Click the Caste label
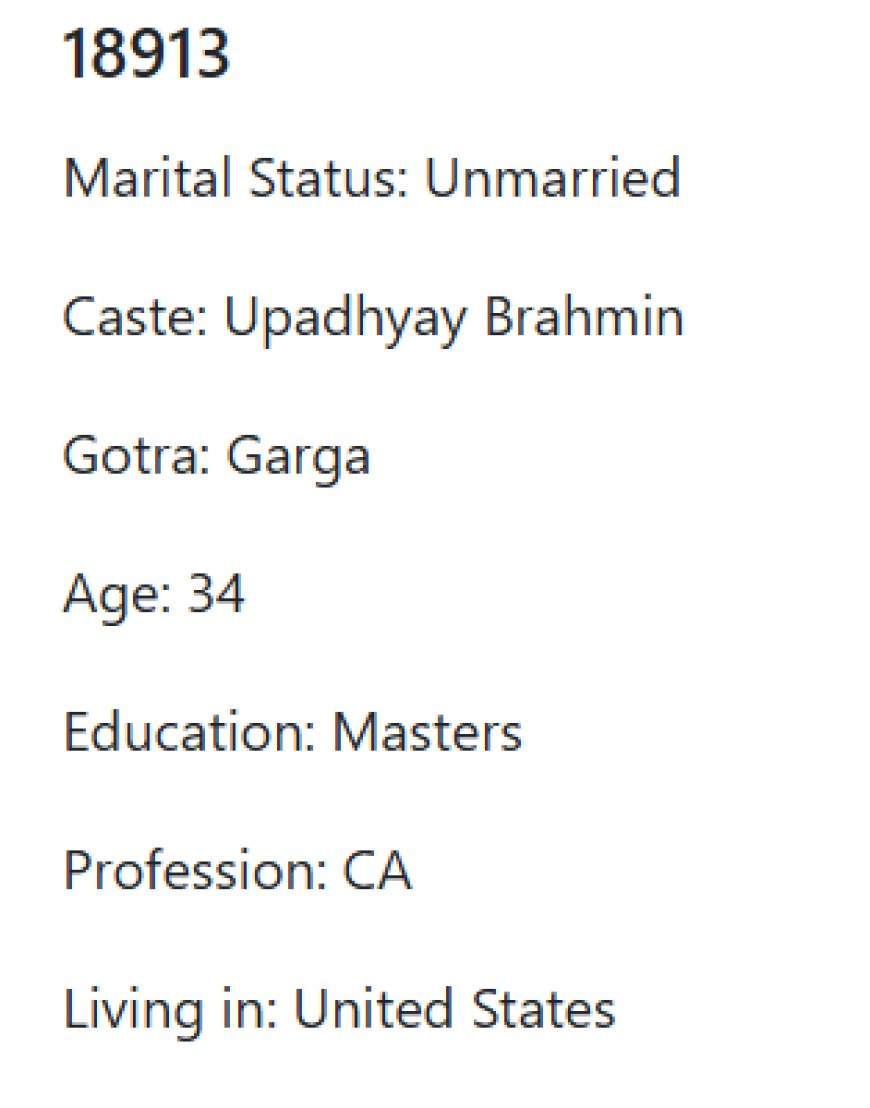 [x=135, y=317]
